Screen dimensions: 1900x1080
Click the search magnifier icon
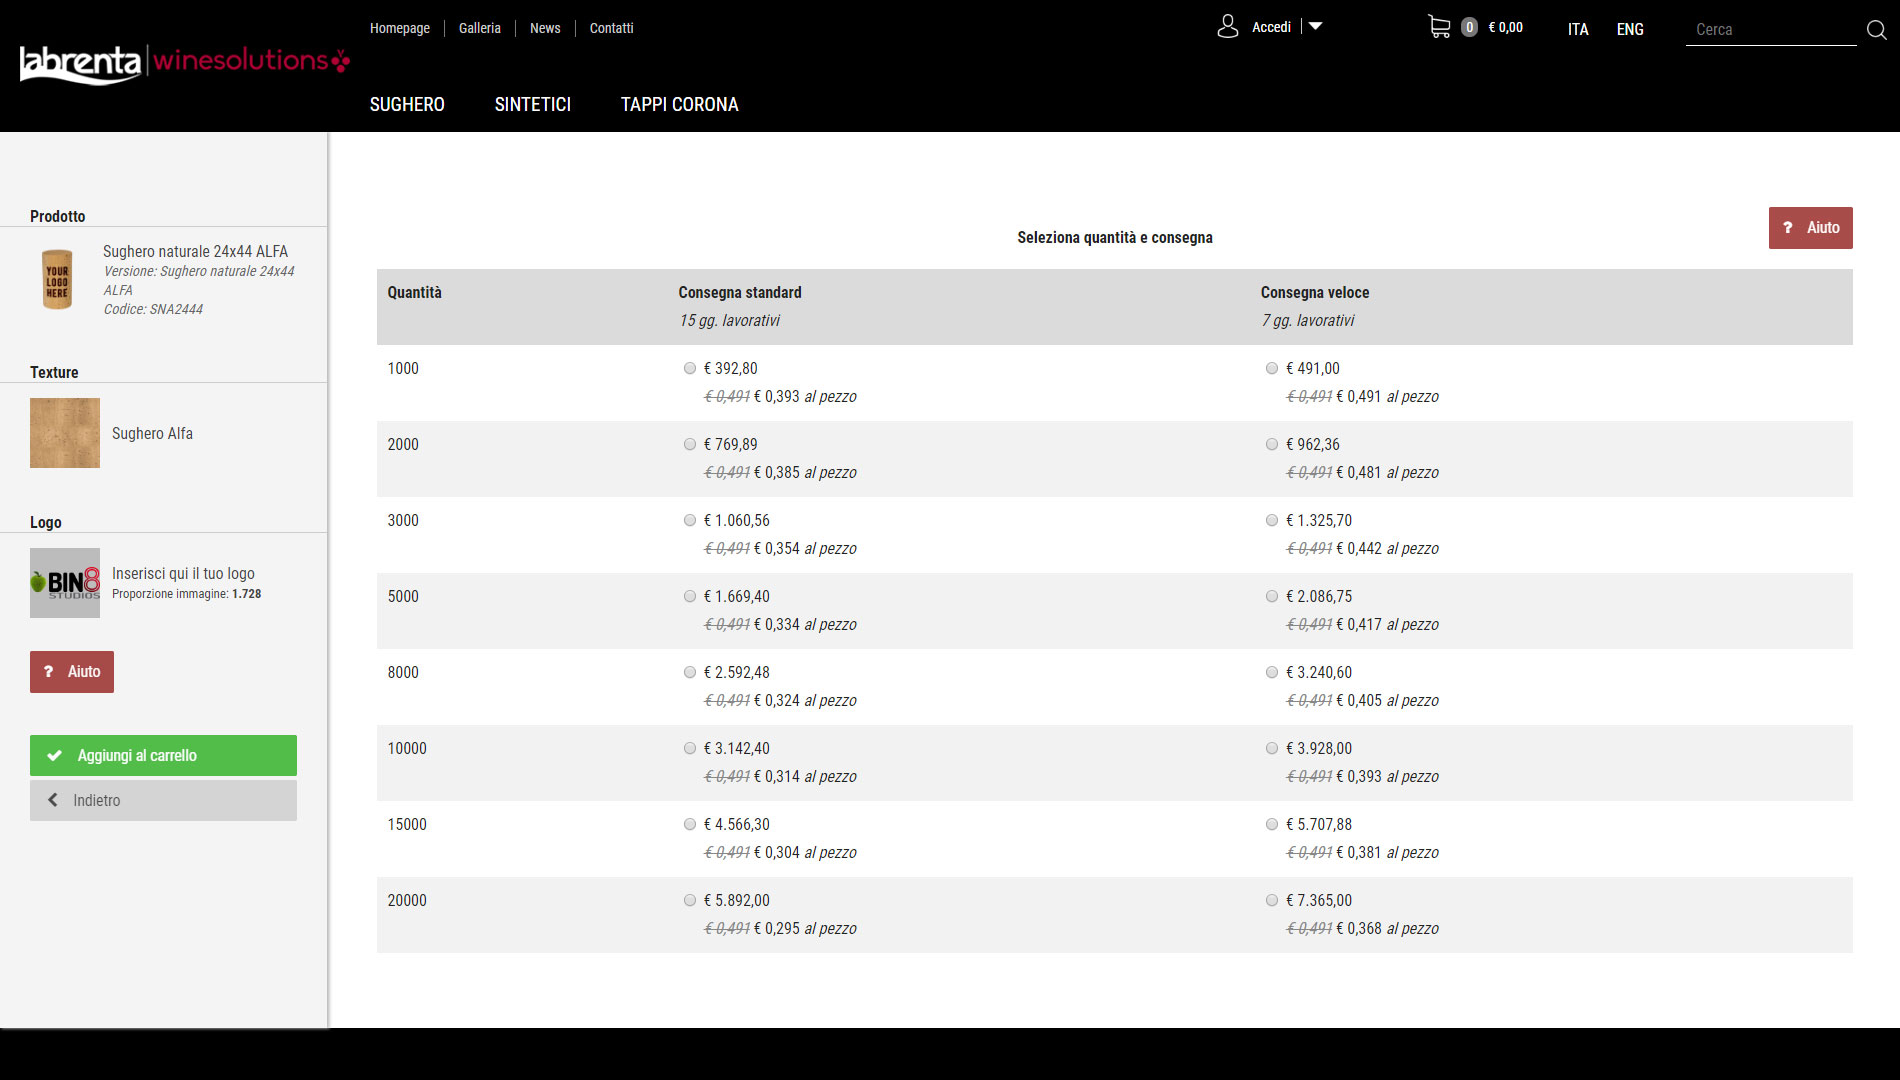[x=1876, y=30]
